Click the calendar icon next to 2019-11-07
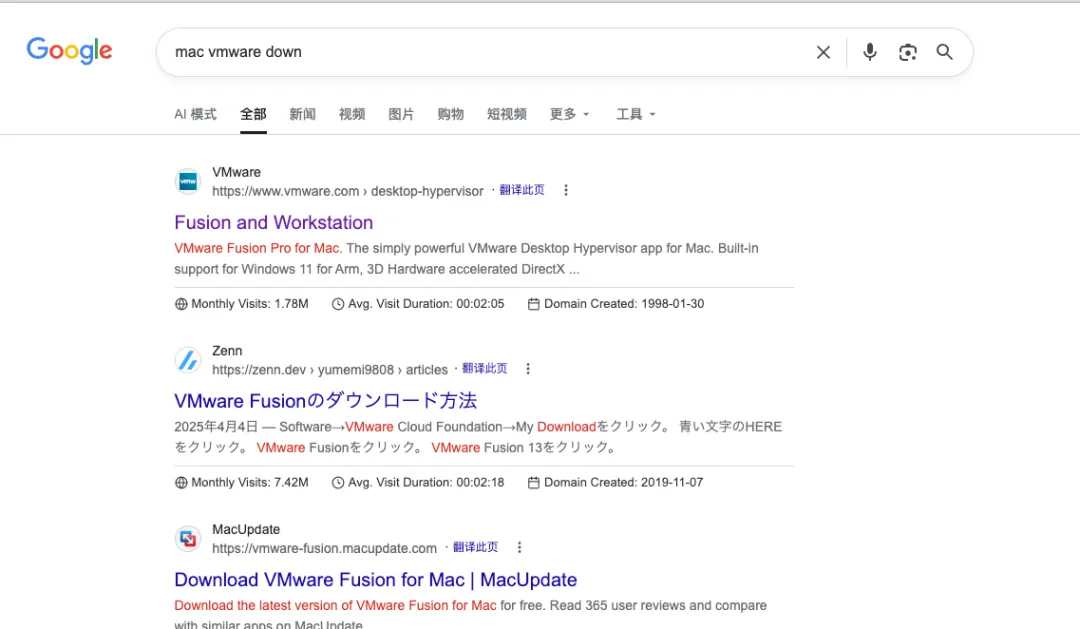1080x629 pixels. (533, 482)
